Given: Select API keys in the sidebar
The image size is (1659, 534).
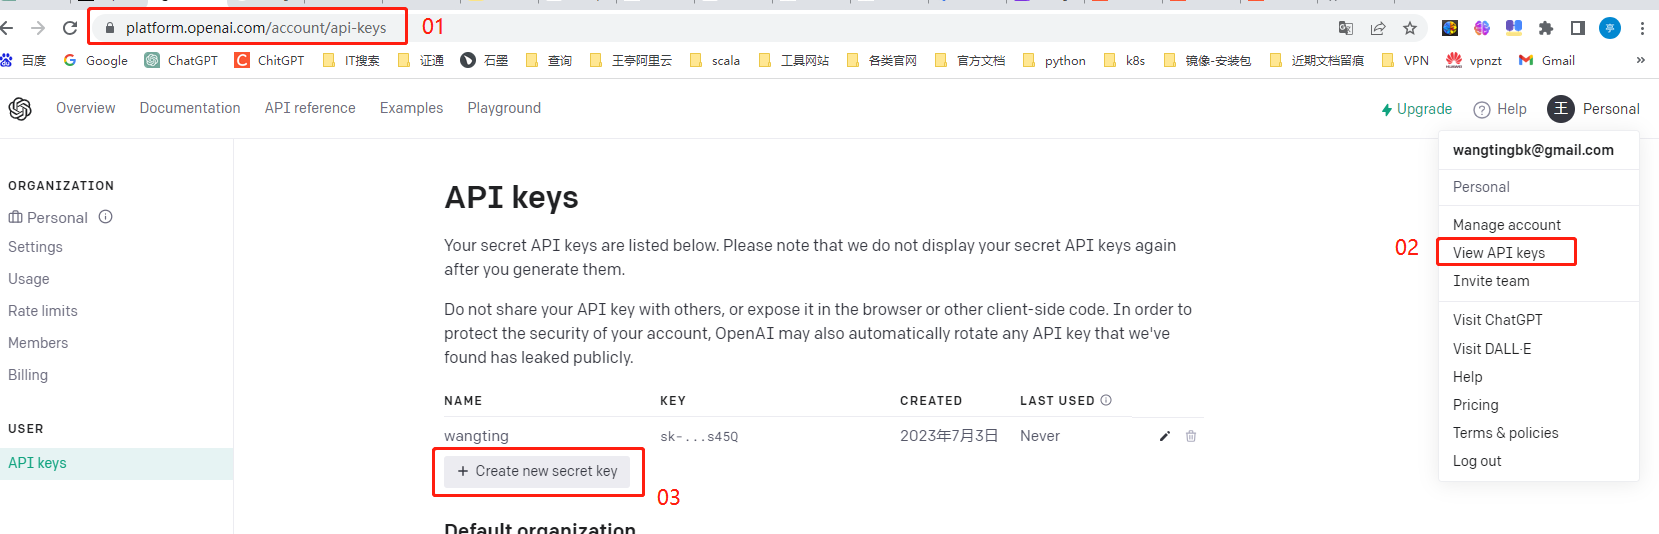Looking at the screenshot, I should pos(116,463).
